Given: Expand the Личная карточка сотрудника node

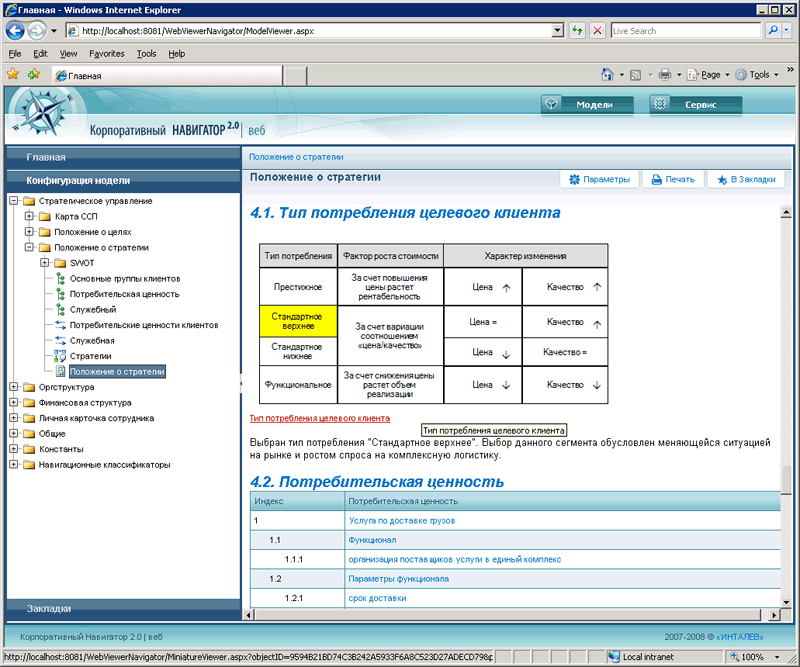Looking at the screenshot, I should (x=14, y=417).
